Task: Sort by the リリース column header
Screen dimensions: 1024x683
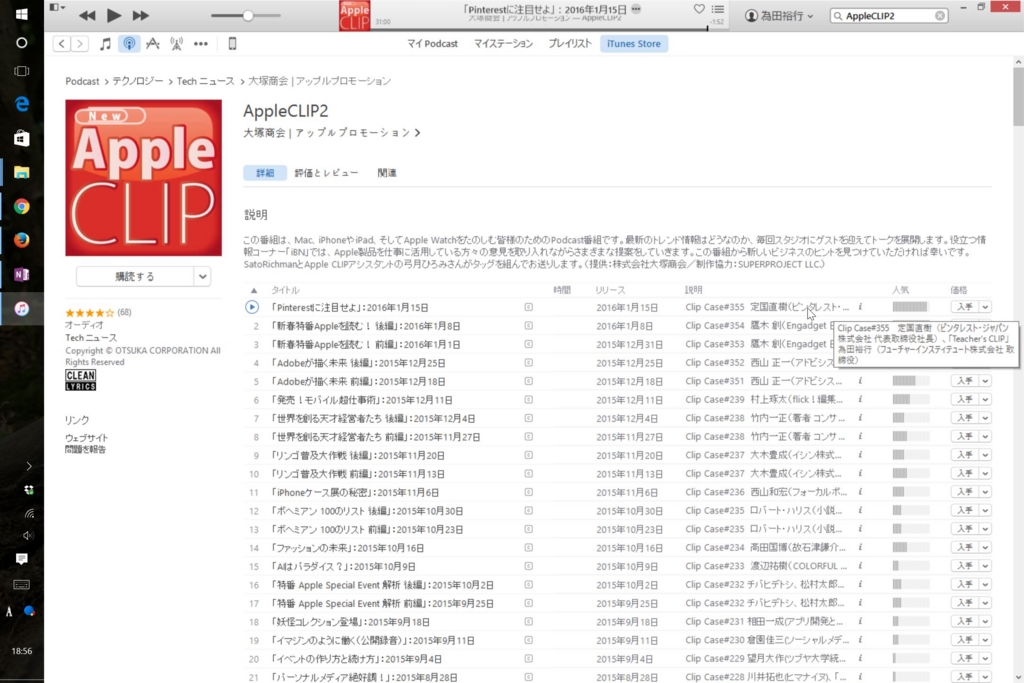Action: (610, 290)
